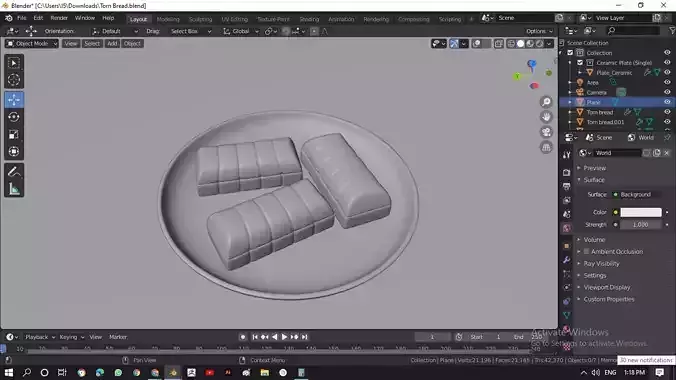
Task: Open the Render menu
Action: (x=59, y=18)
